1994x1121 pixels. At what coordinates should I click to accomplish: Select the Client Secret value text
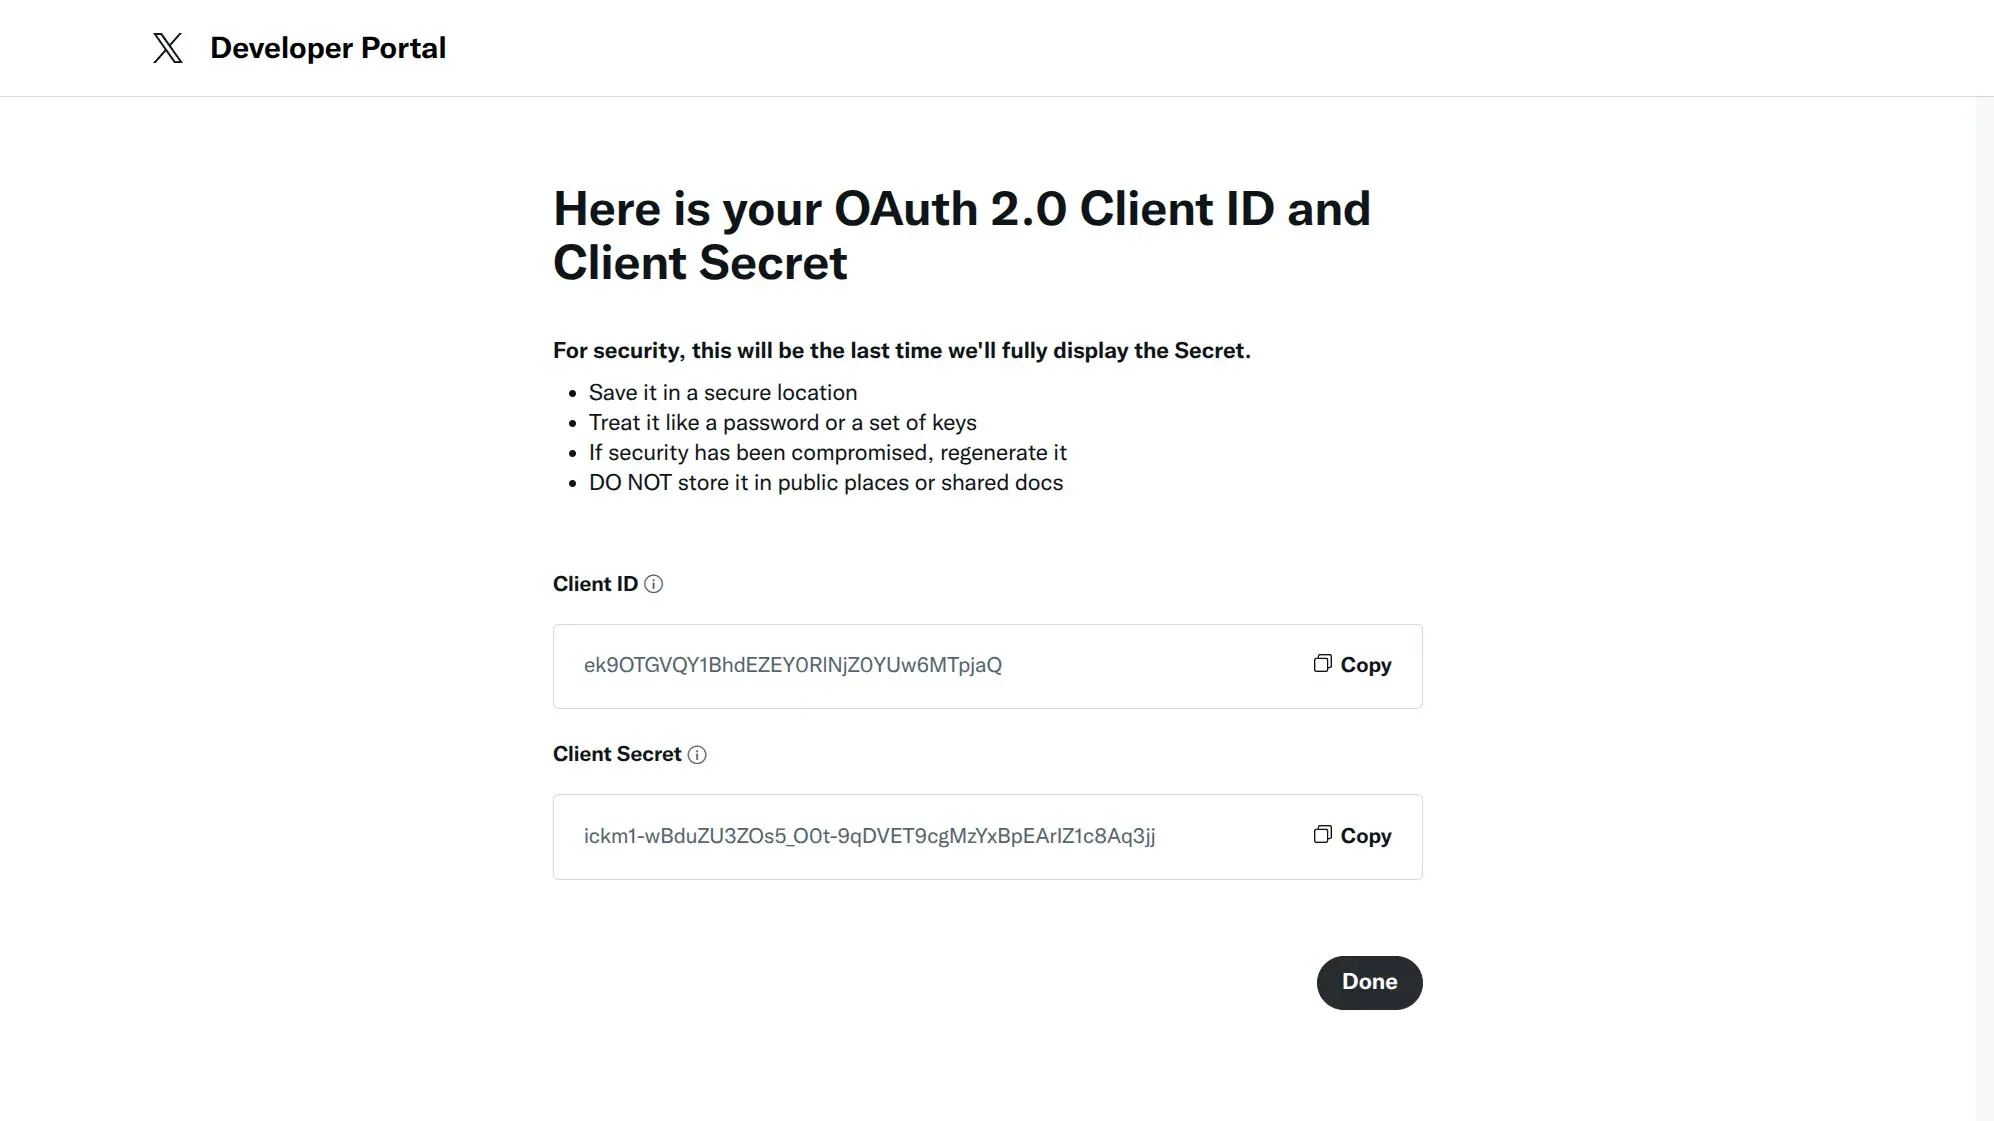(x=869, y=837)
